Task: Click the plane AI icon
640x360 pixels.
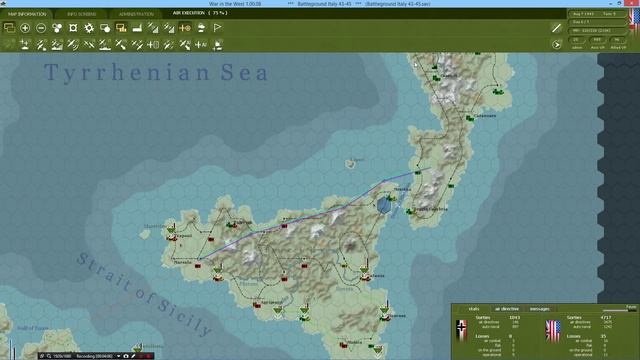Action: coord(201,44)
